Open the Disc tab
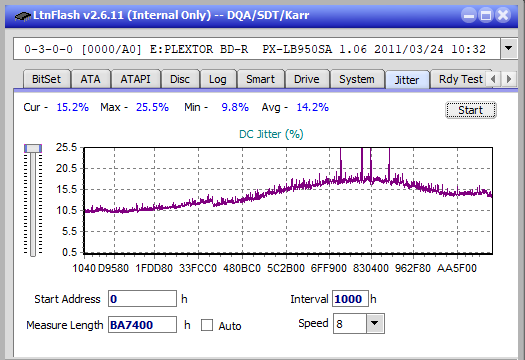The height and width of the screenshot is (360, 525). click(180, 79)
